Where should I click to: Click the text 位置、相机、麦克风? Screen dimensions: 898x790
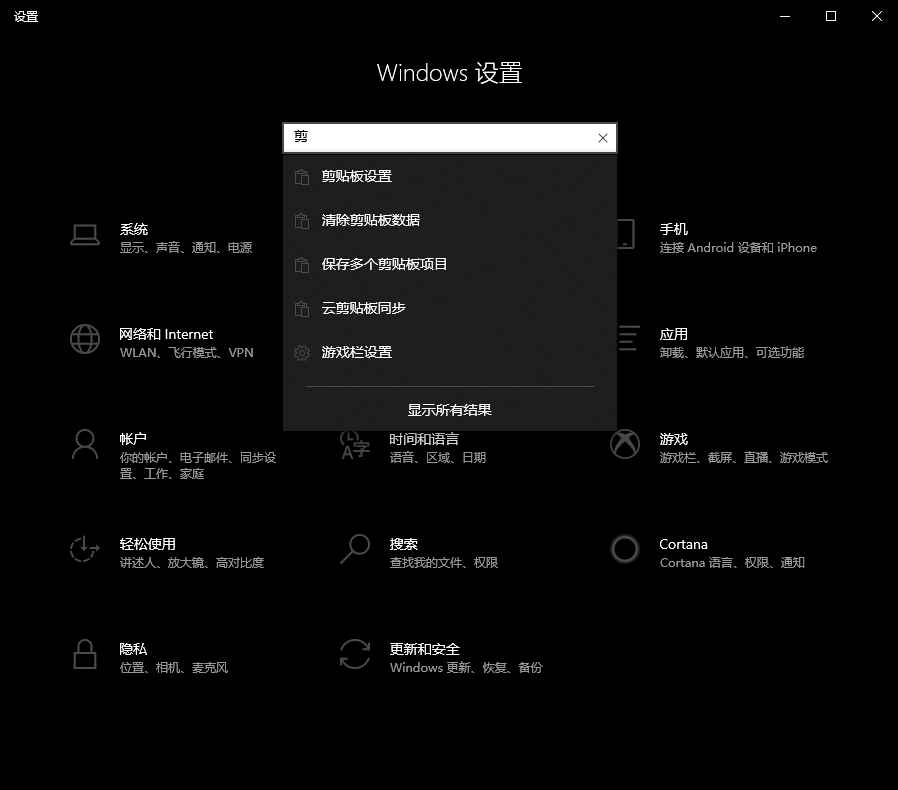(174, 667)
